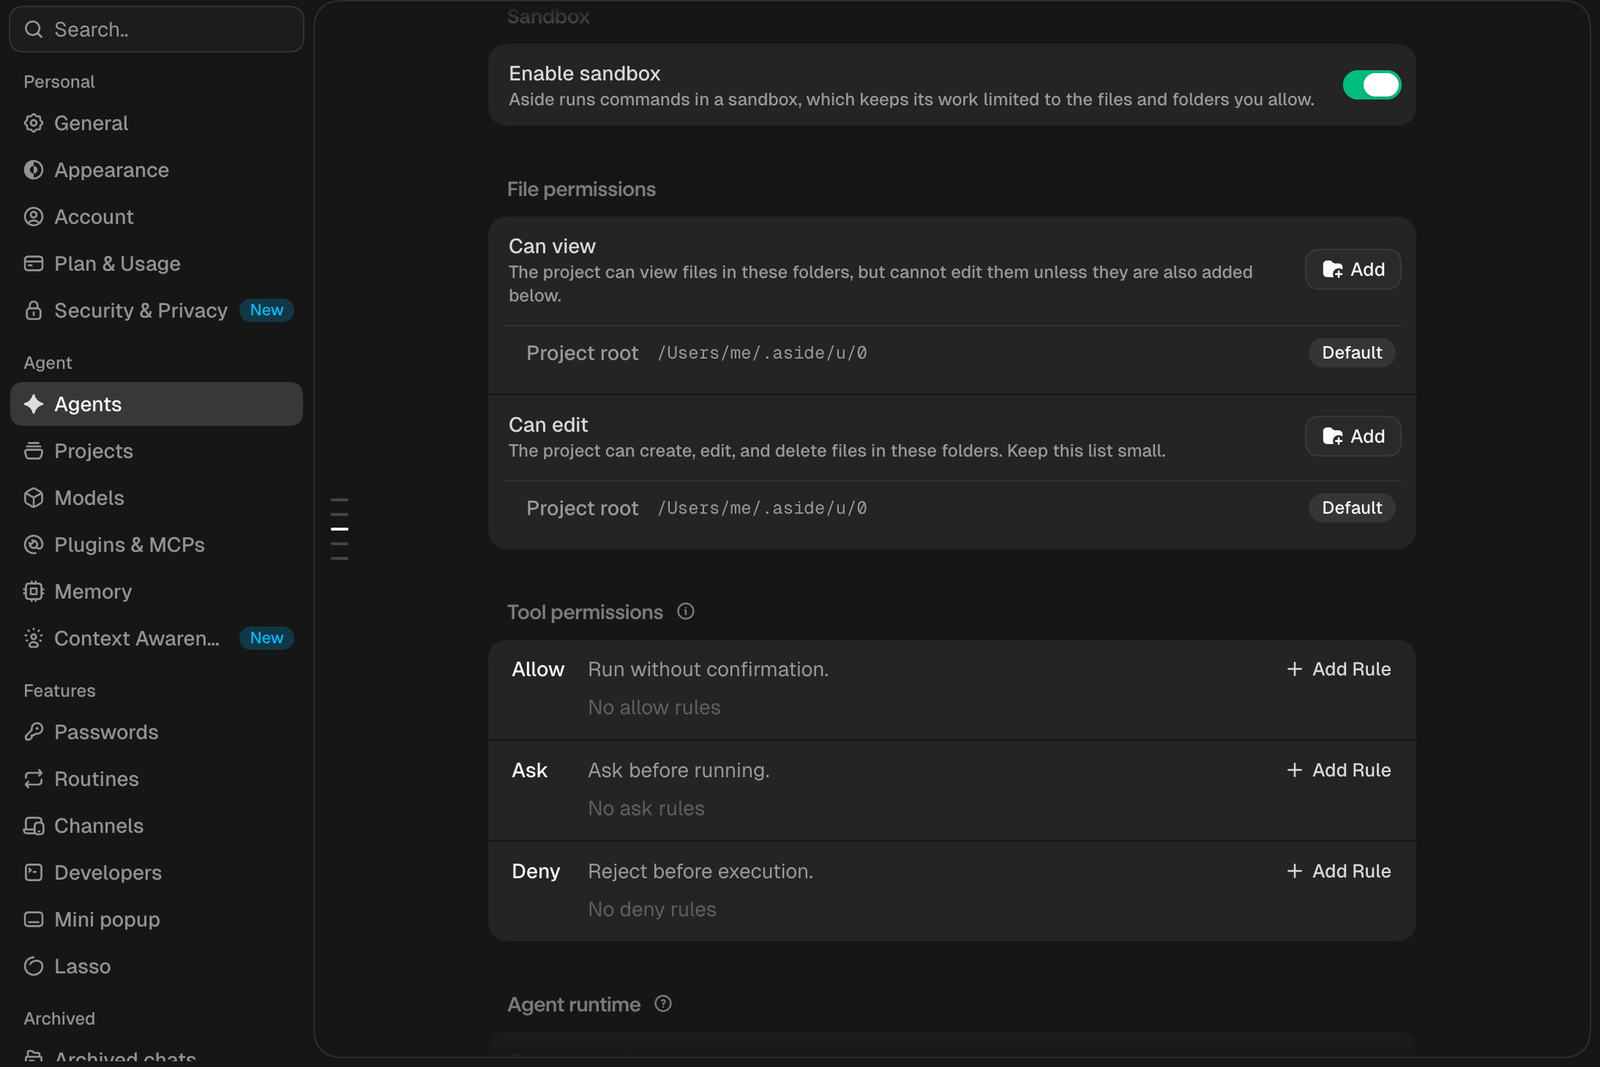Click the Agent runtime help icon

point(663,1003)
